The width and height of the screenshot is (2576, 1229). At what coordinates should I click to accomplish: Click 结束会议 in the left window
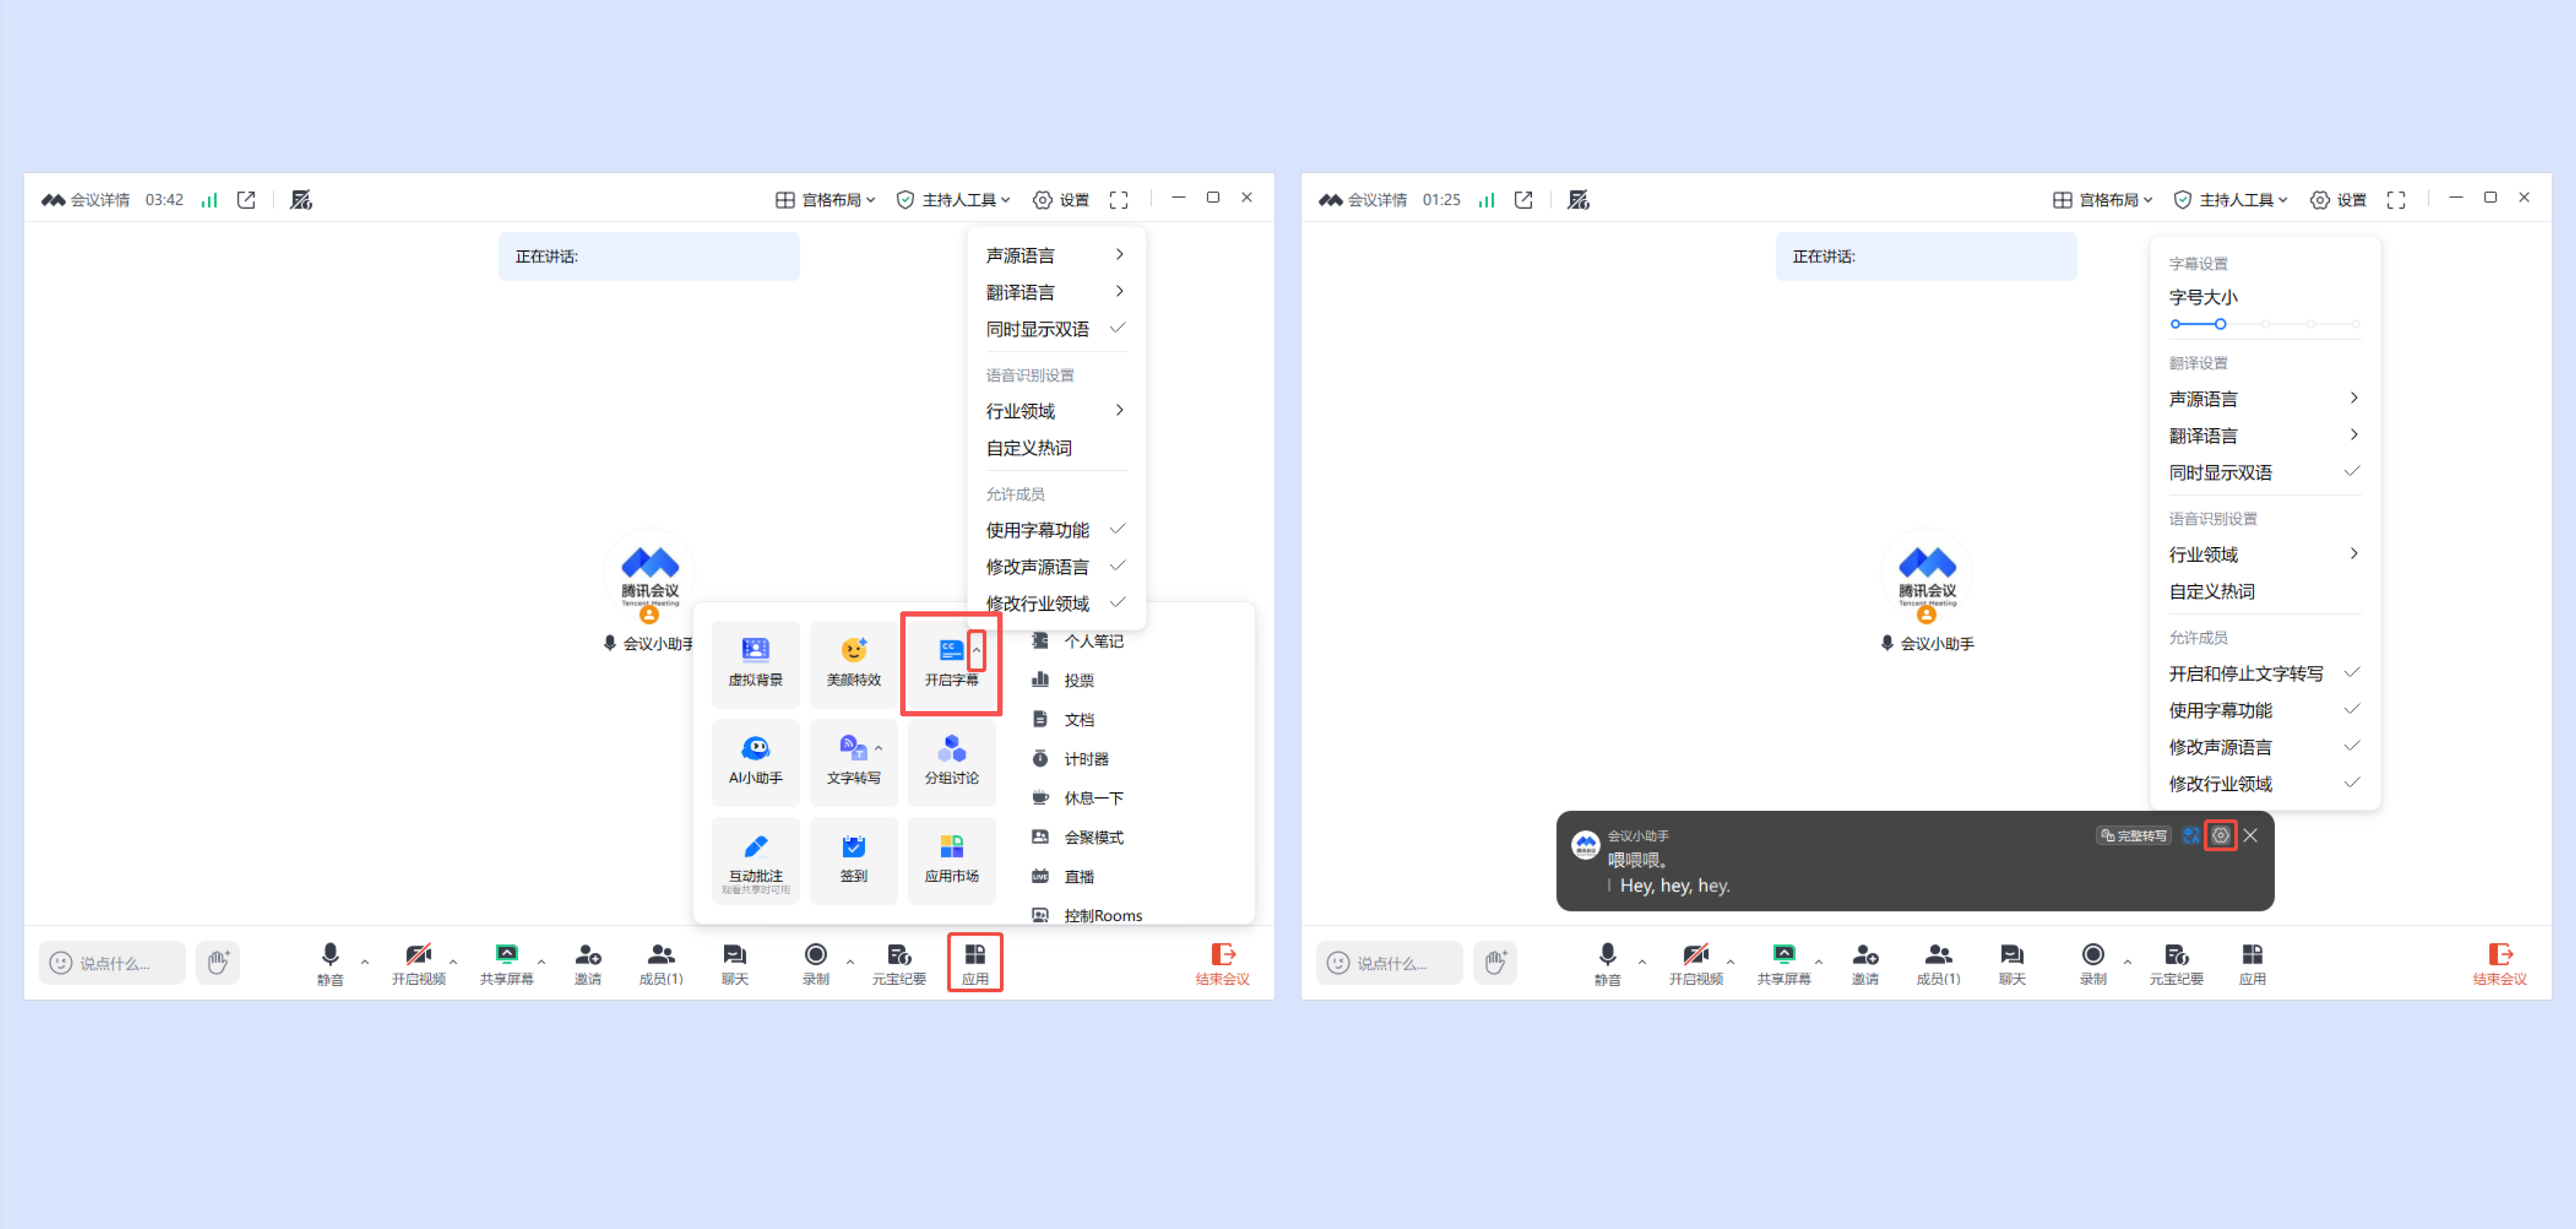[1222, 963]
